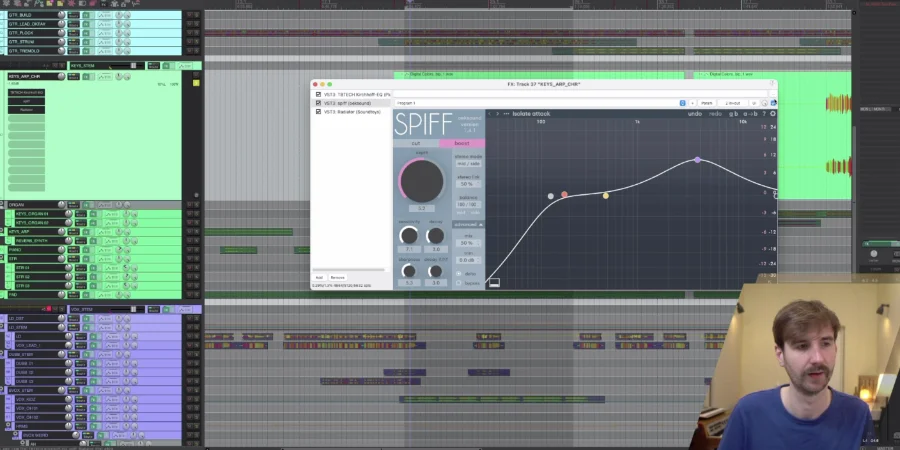Go to next Spiff preset arrow
900x450 pixels.
[497, 114]
